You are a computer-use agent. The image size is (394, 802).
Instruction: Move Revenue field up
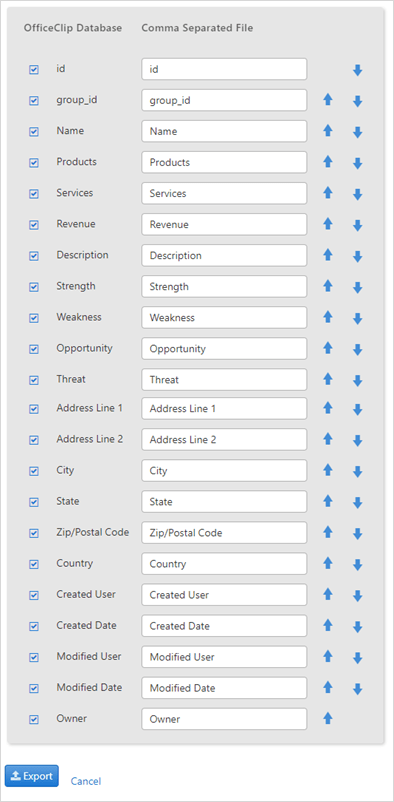tap(329, 224)
